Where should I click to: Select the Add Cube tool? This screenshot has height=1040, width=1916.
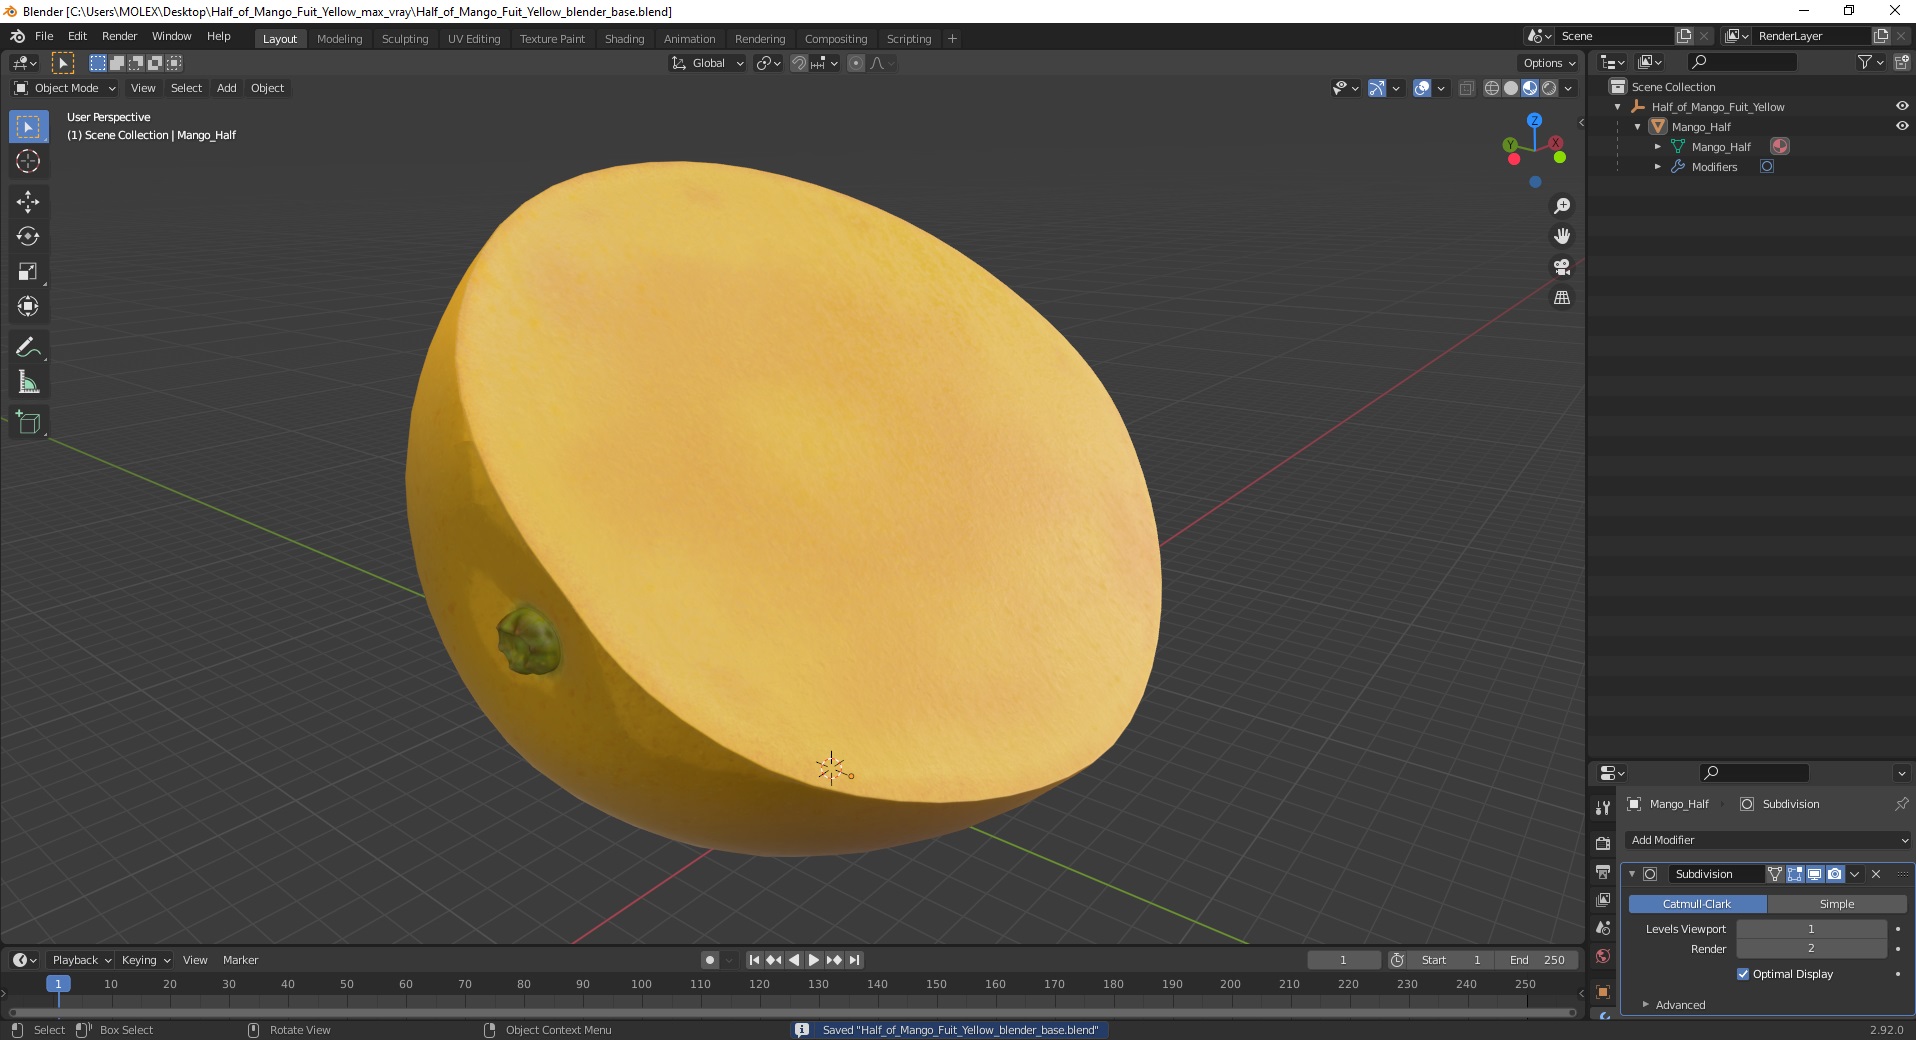tap(28, 422)
